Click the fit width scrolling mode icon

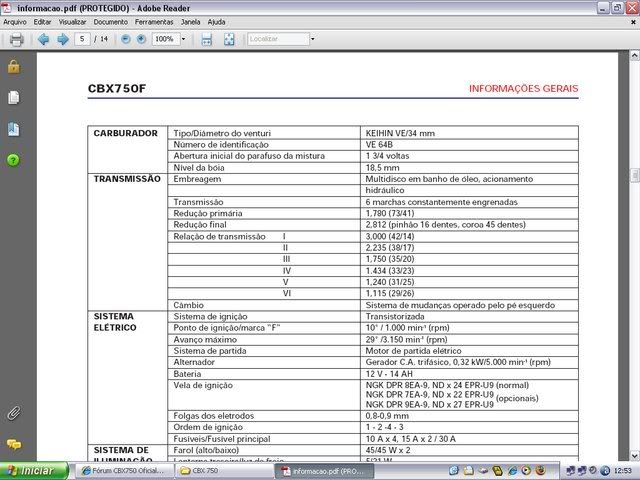[x=207, y=39]
